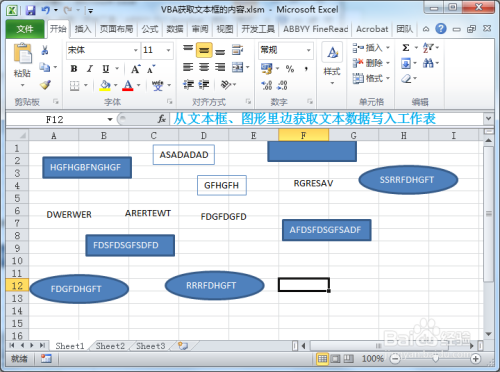The height and width of the screenshot is (372, 500).
Task: Click the zoom slider handle
Action: point(435,359)
